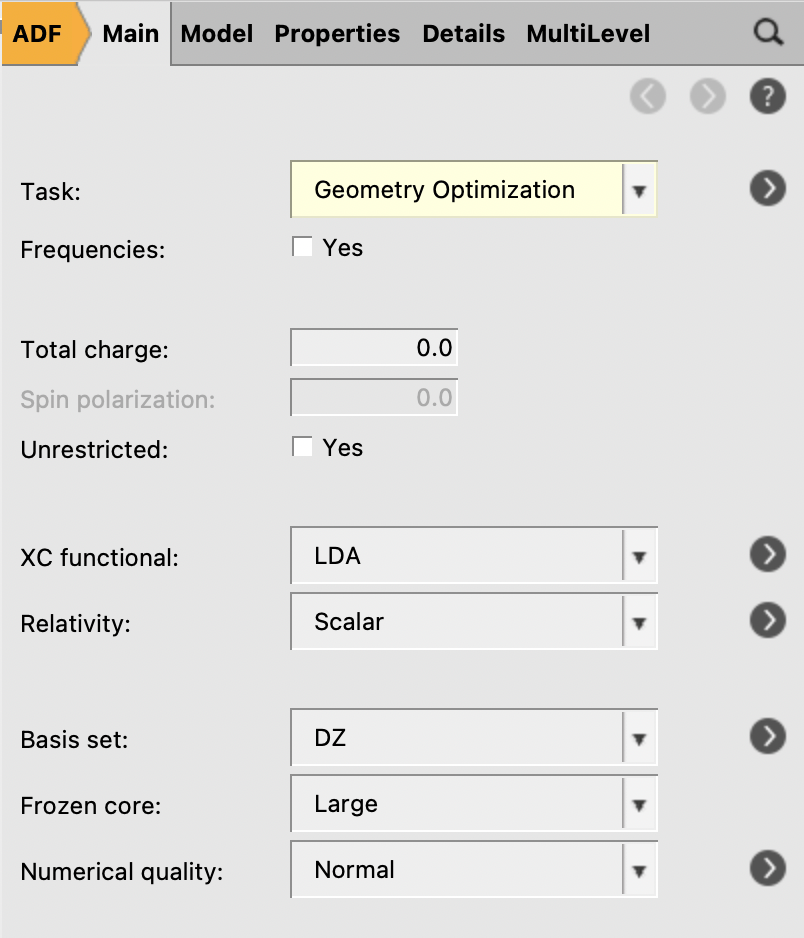Open the Relativity Scalar dropdown
Viewport: 804px width, 938px height.
pos(474,622)
